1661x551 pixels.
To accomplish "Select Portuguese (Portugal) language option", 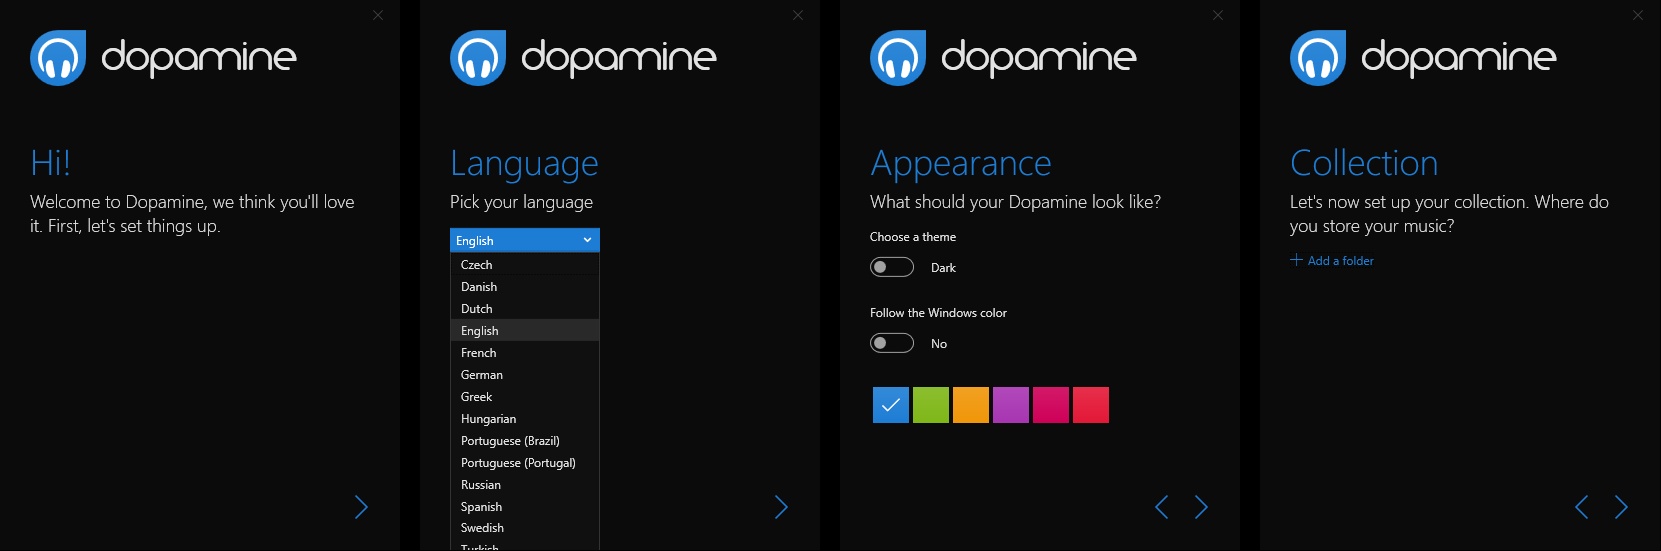I will click(x=525, y=463).
